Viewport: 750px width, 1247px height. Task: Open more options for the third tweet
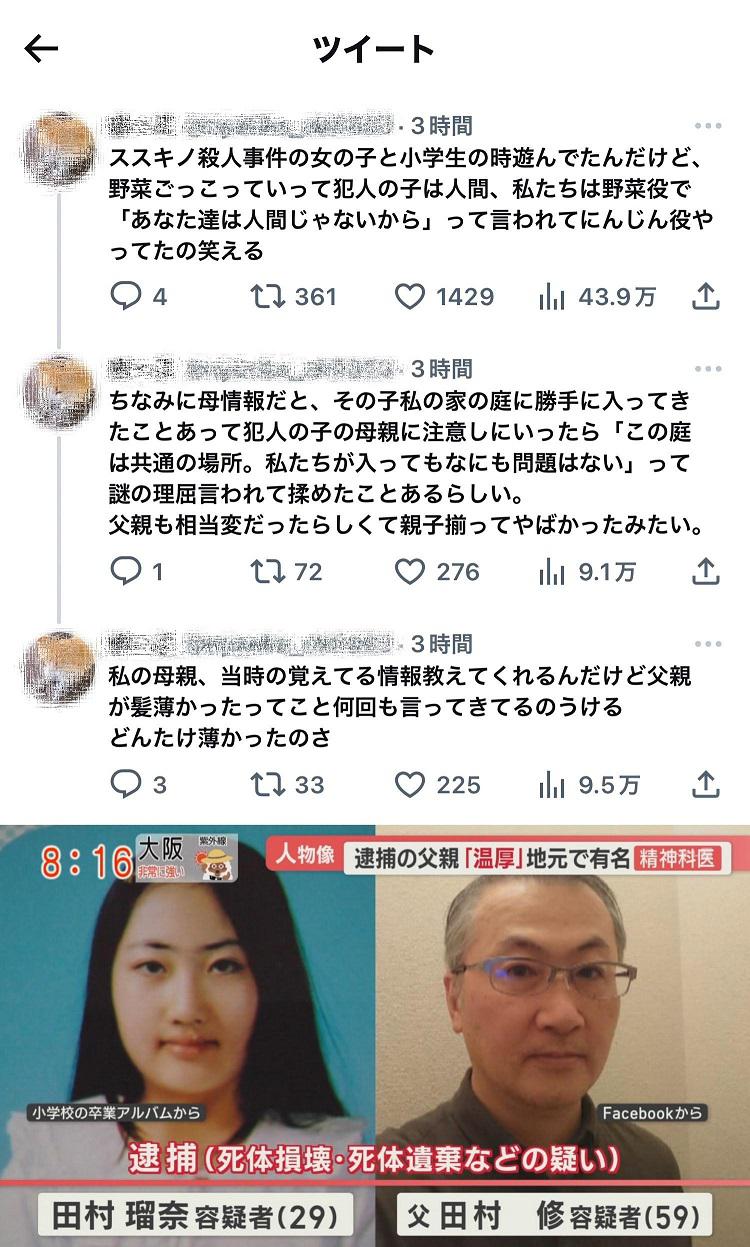point(707,644)
